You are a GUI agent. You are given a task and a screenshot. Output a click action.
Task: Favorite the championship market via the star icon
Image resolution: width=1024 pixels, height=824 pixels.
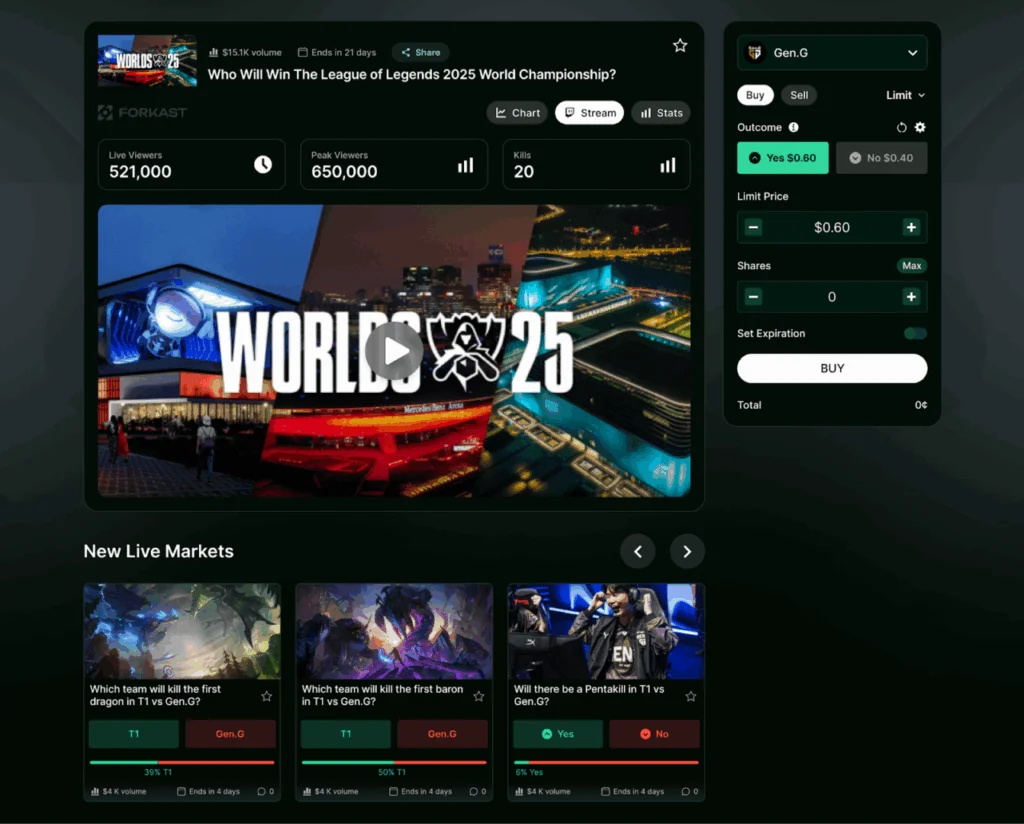pos(680,45)
